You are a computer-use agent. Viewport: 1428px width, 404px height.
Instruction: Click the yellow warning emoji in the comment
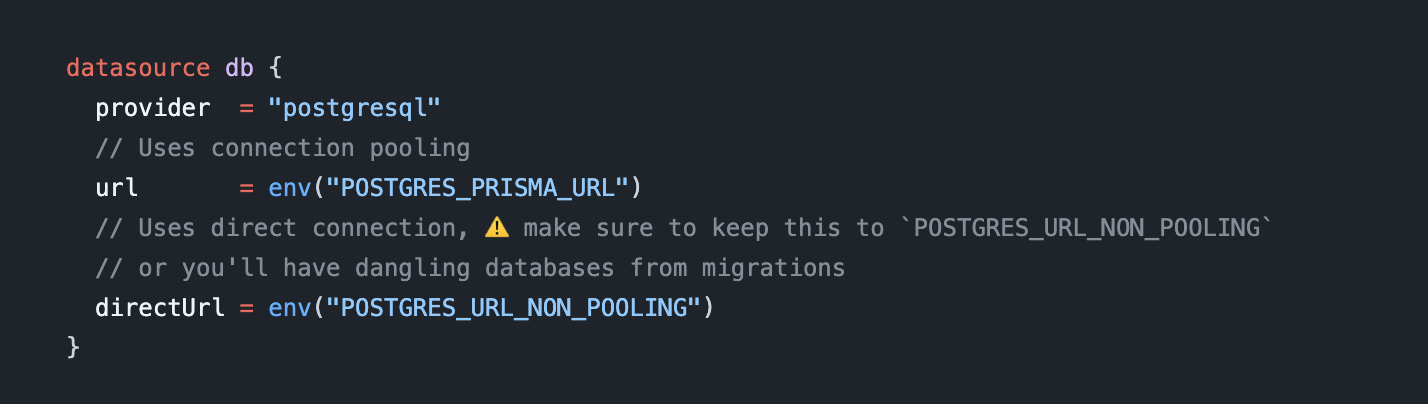[x=497, y=228]
